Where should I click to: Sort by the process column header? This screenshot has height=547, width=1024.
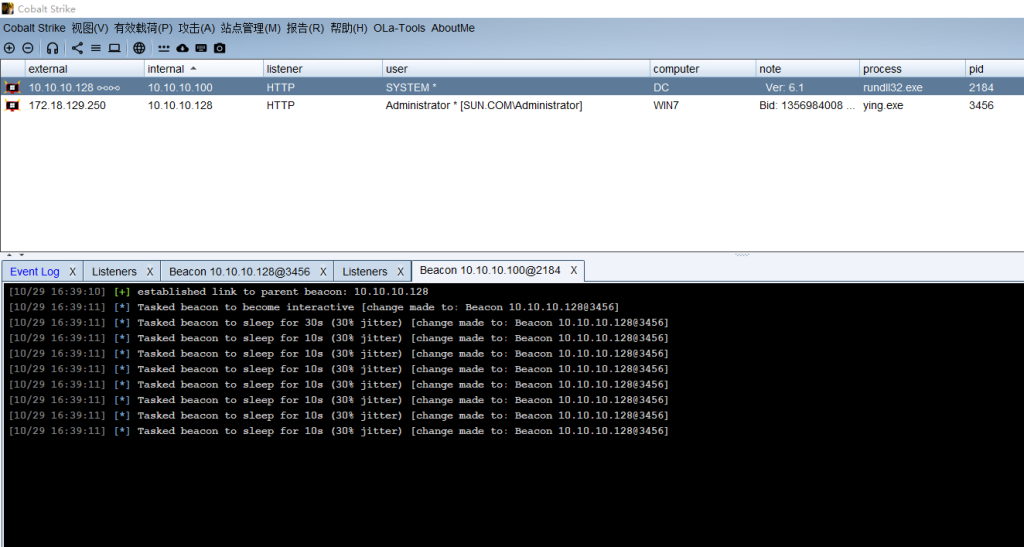[912, 69]
